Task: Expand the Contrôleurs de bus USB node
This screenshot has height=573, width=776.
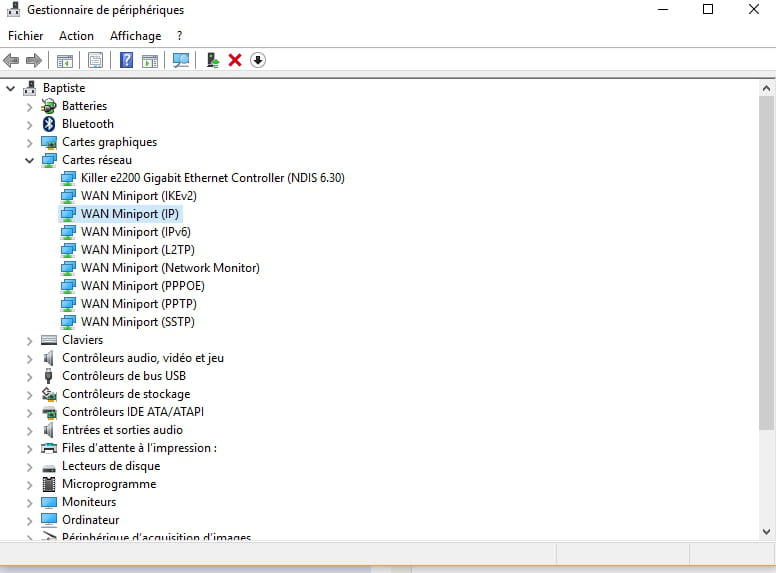Action: click(29, 376)
